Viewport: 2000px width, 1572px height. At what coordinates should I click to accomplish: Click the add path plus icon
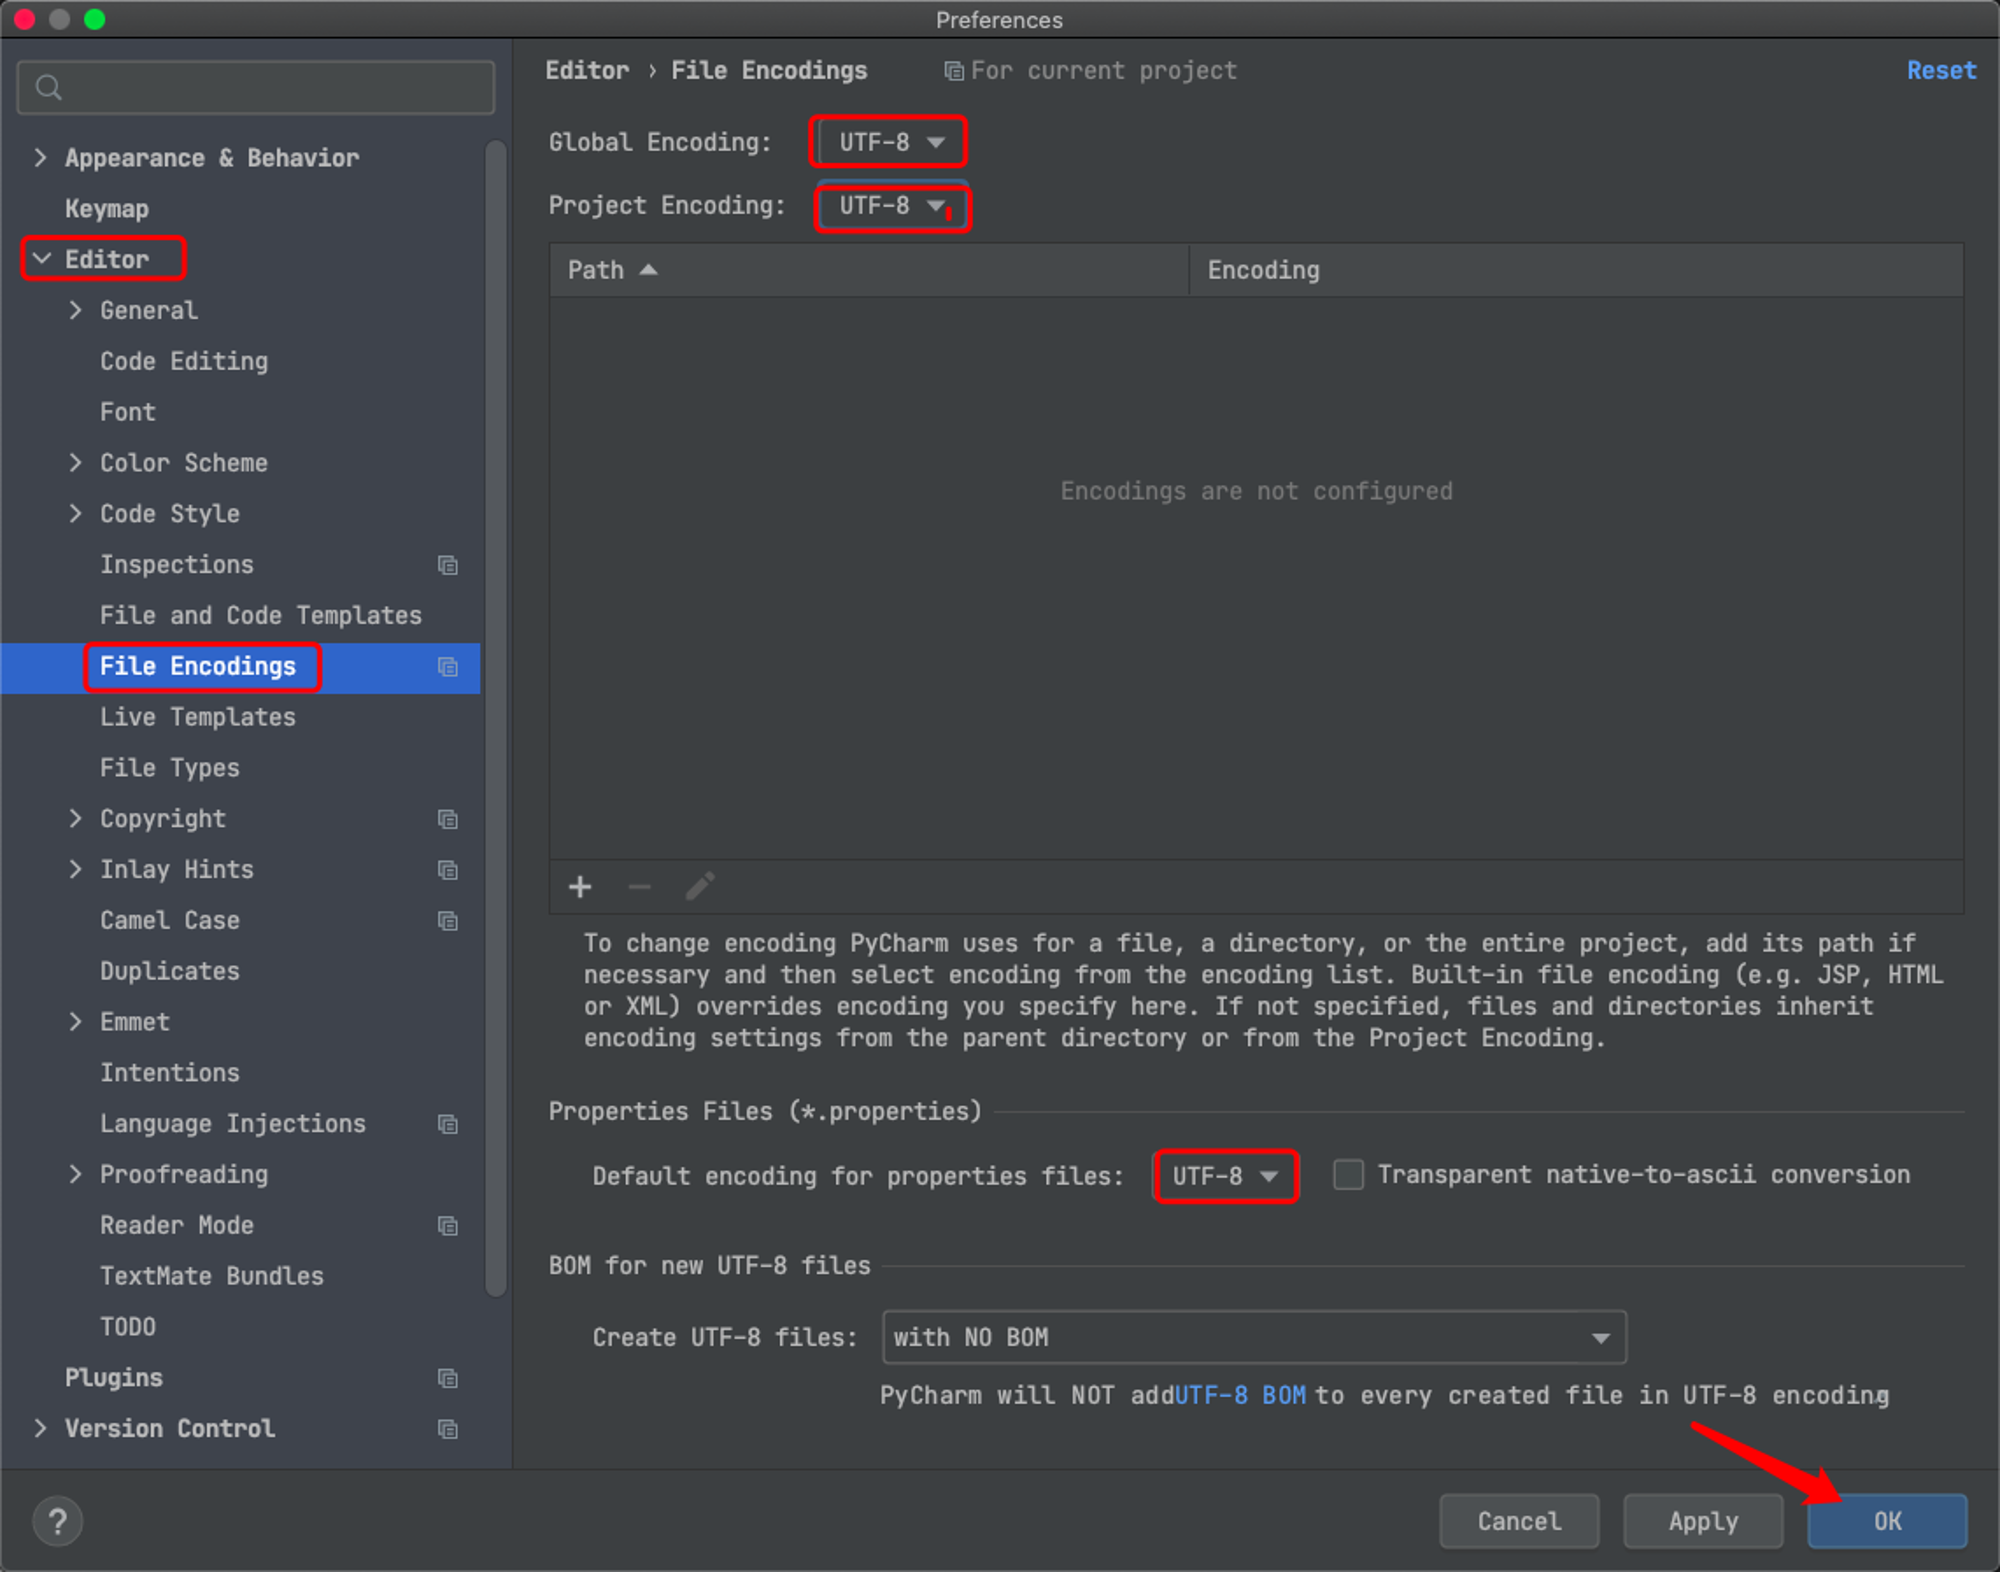(580, 887)
